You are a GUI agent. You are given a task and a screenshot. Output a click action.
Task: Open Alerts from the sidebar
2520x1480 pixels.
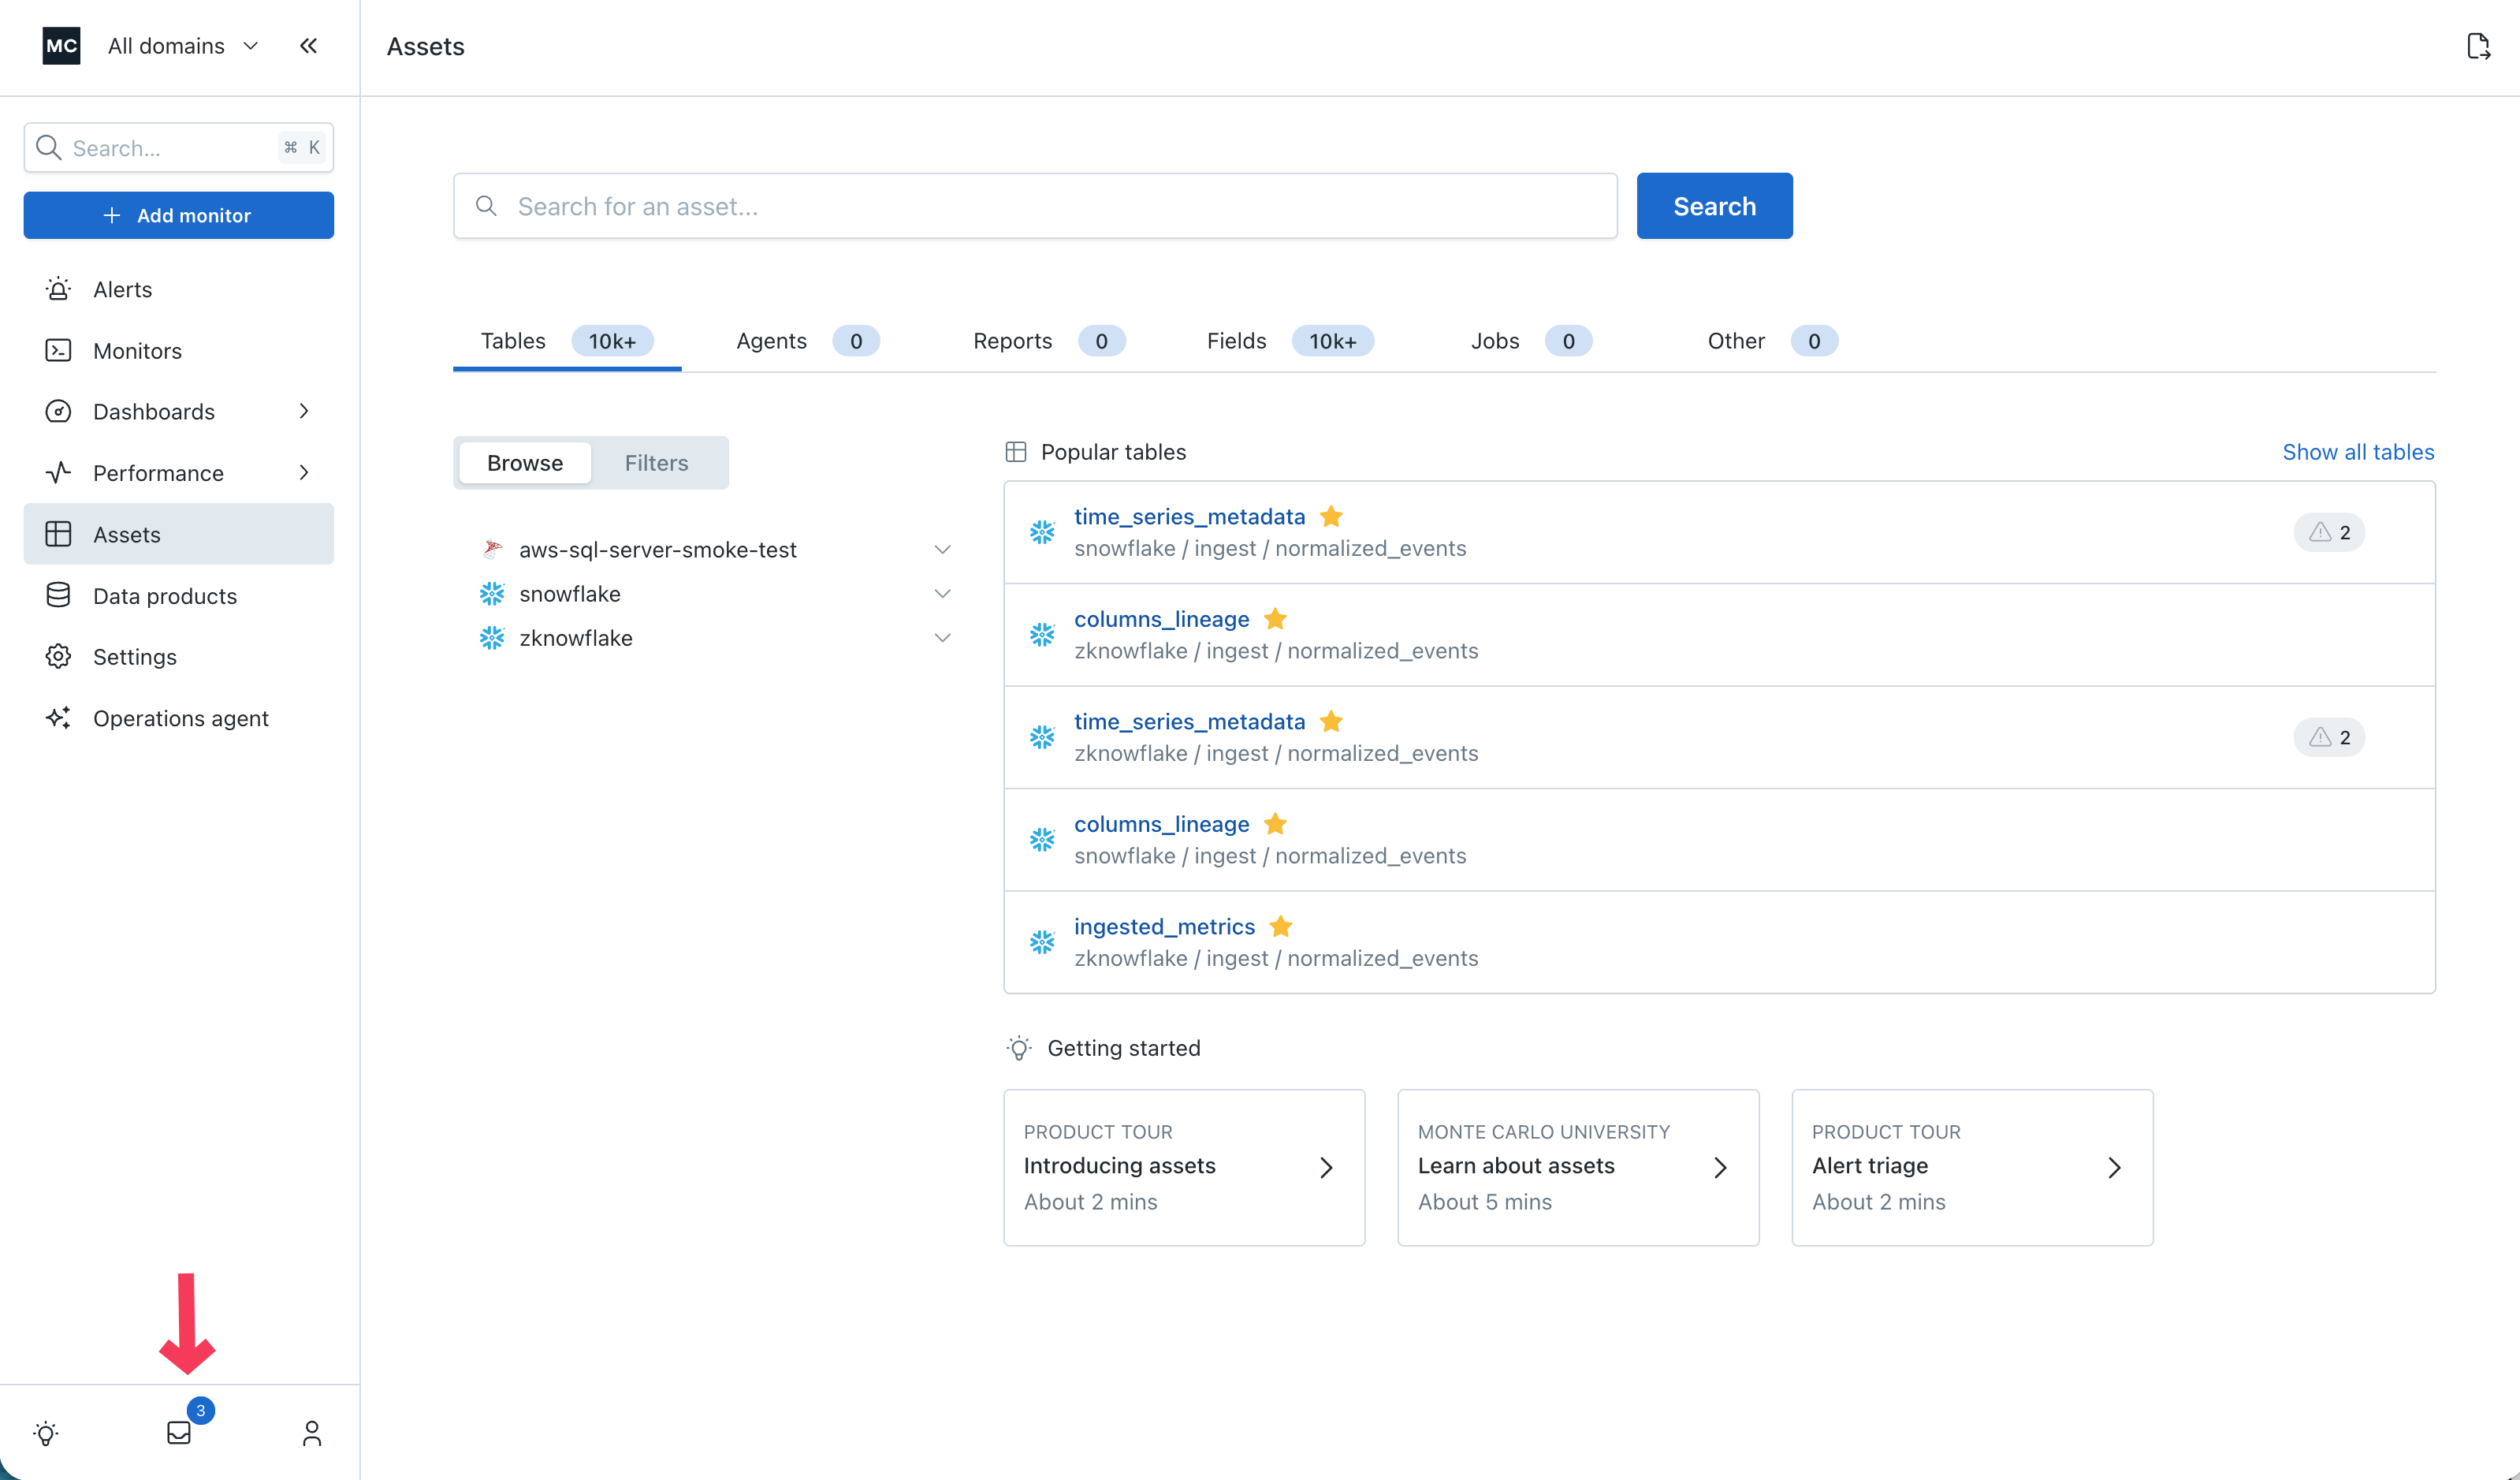click(122, 289)
